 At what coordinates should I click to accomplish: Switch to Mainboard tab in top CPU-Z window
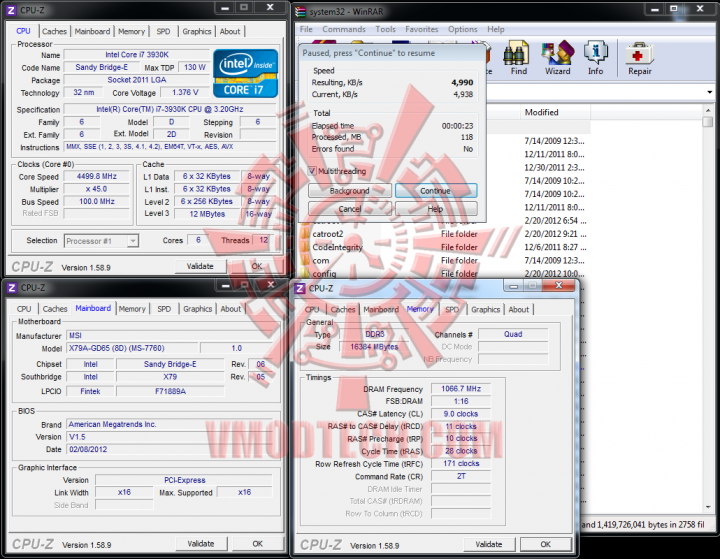(x=92, y=31)
